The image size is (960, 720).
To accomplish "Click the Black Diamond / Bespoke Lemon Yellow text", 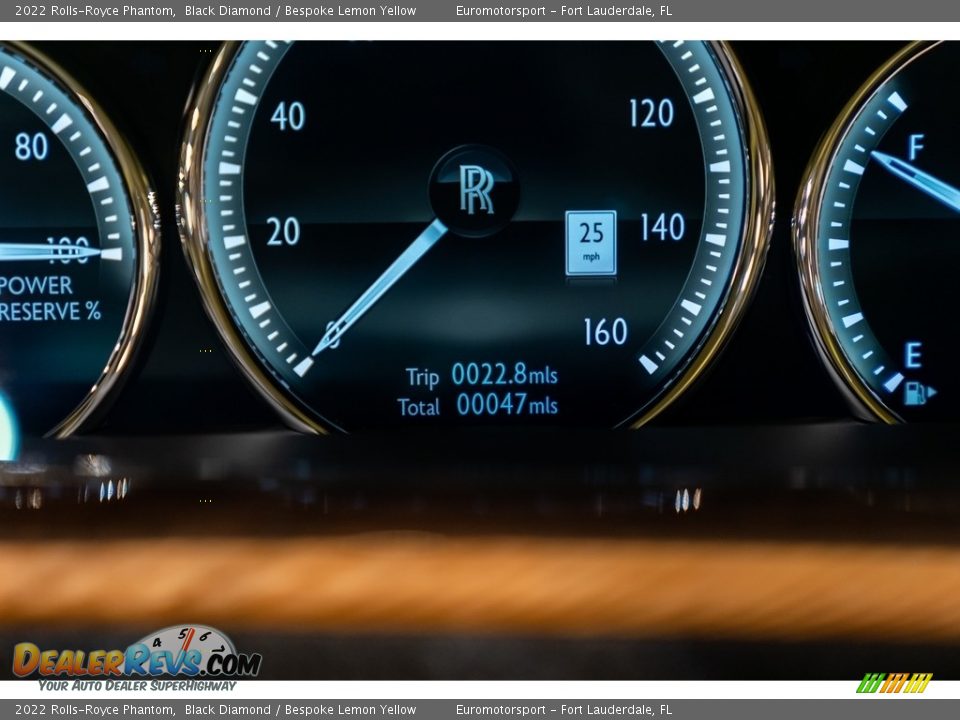I will 300,10.
